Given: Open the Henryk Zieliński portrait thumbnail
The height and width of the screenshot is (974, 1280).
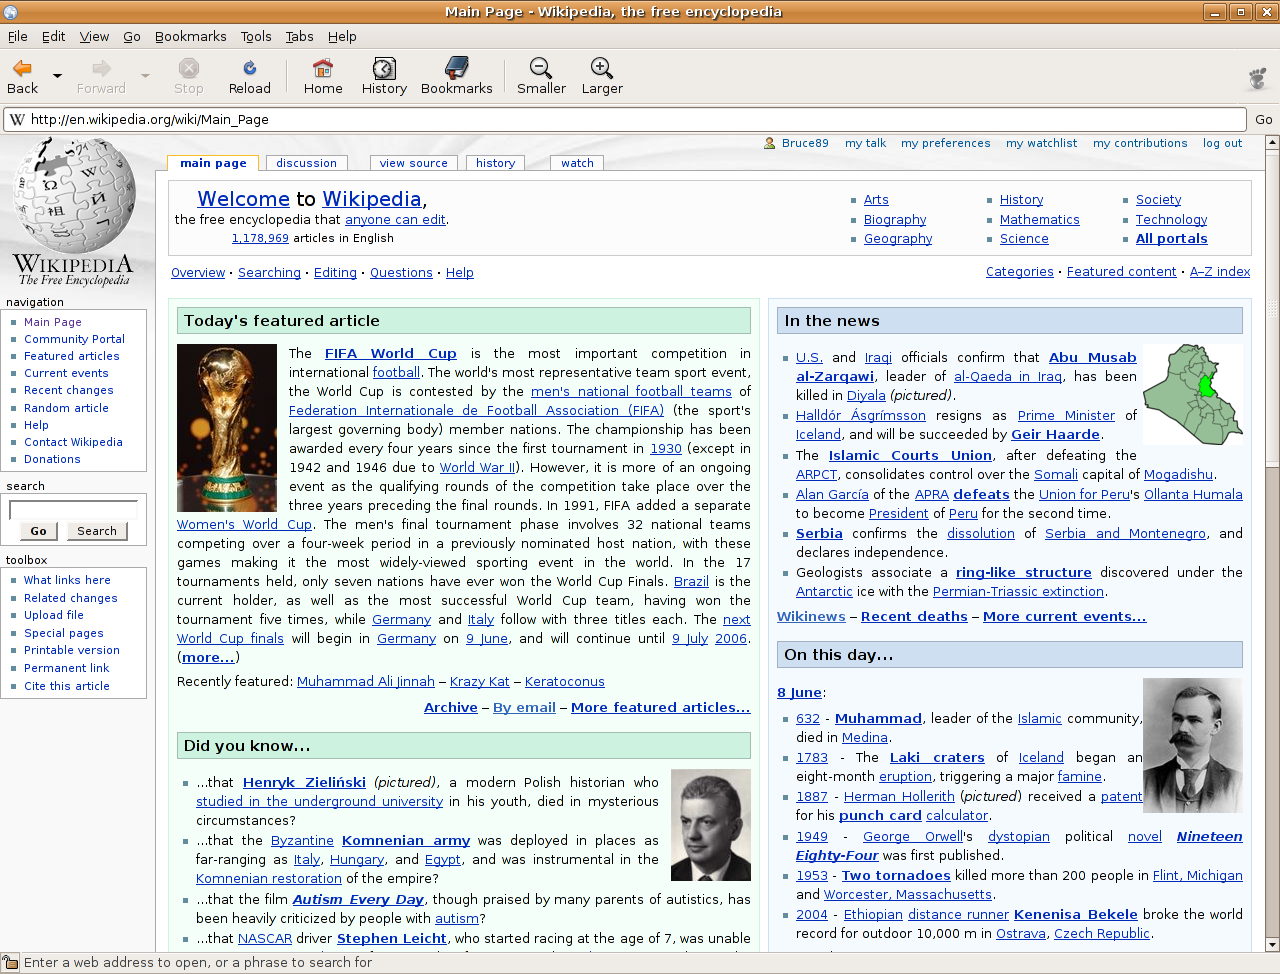Looking at the screenshot, I should tap(711, 825).
